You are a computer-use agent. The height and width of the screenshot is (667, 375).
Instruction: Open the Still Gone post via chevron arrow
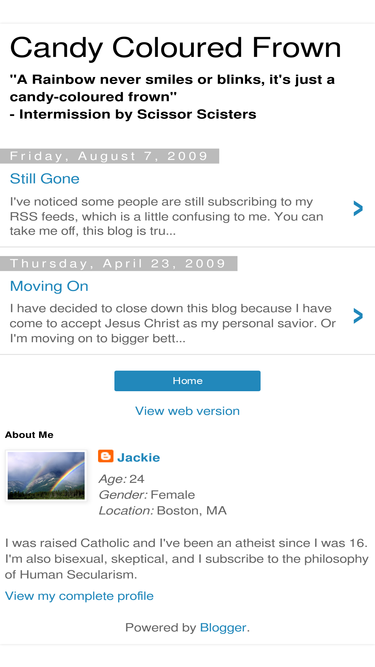pos(358,208)
